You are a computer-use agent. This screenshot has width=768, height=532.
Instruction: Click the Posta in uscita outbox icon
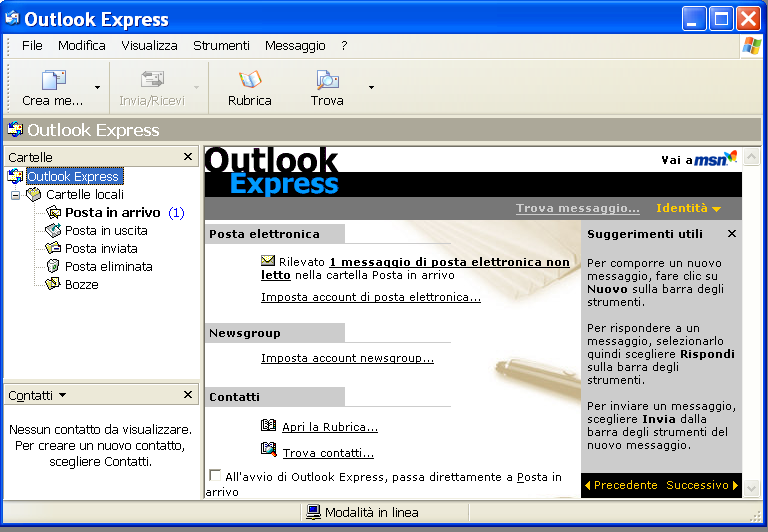(53, 230)
